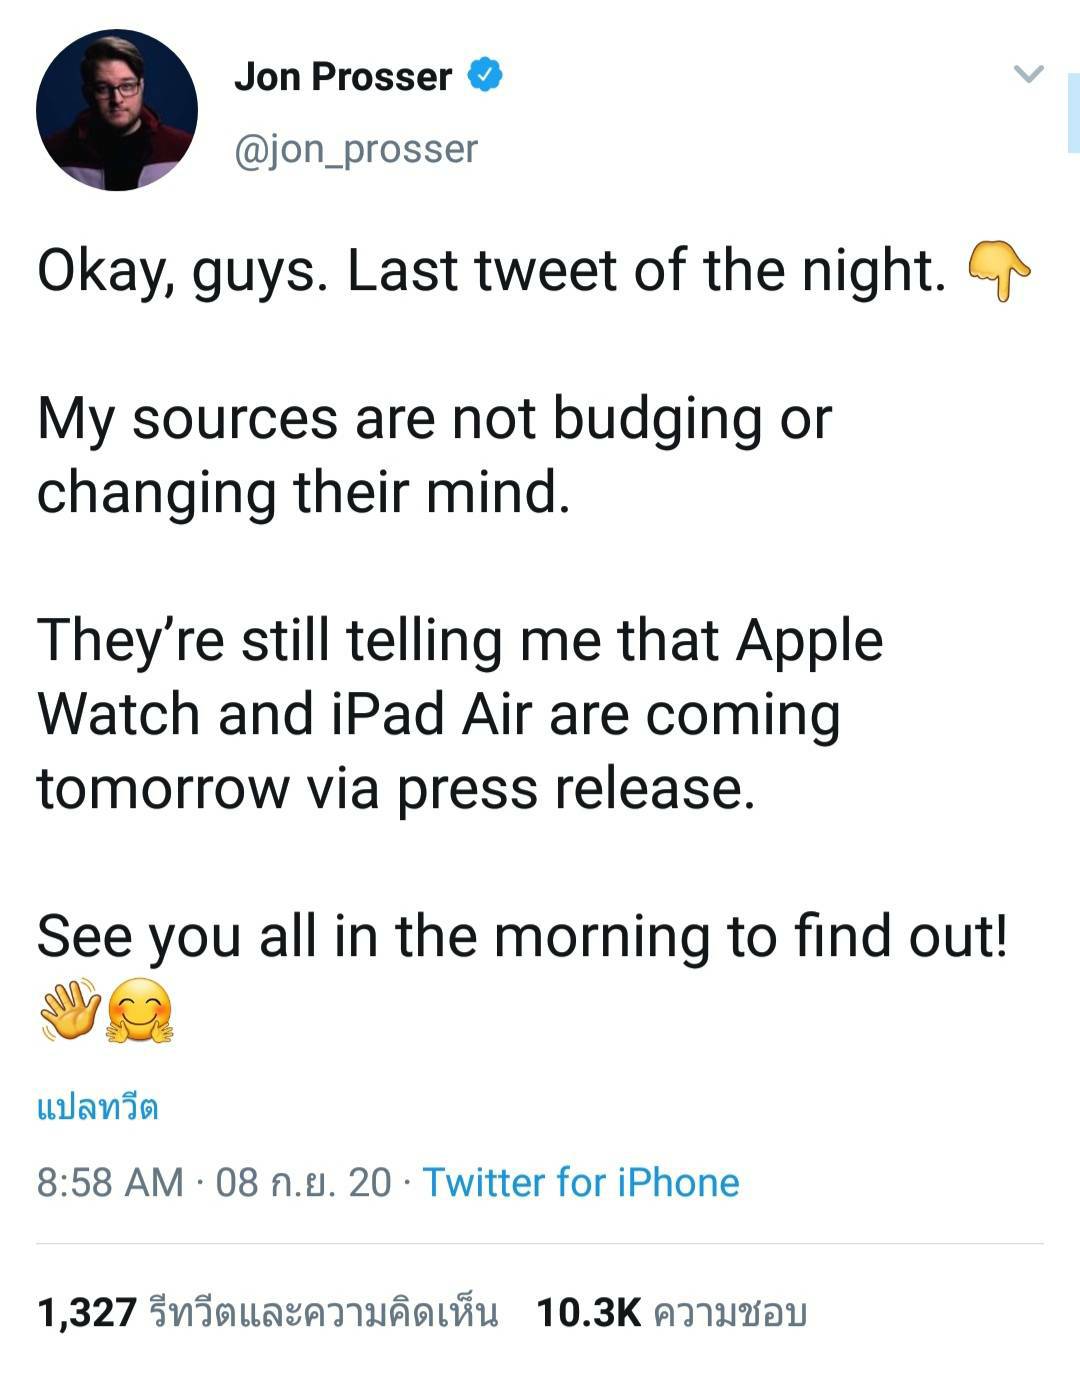
Task: View the 1,327 retweets count
Action: 86,1313
